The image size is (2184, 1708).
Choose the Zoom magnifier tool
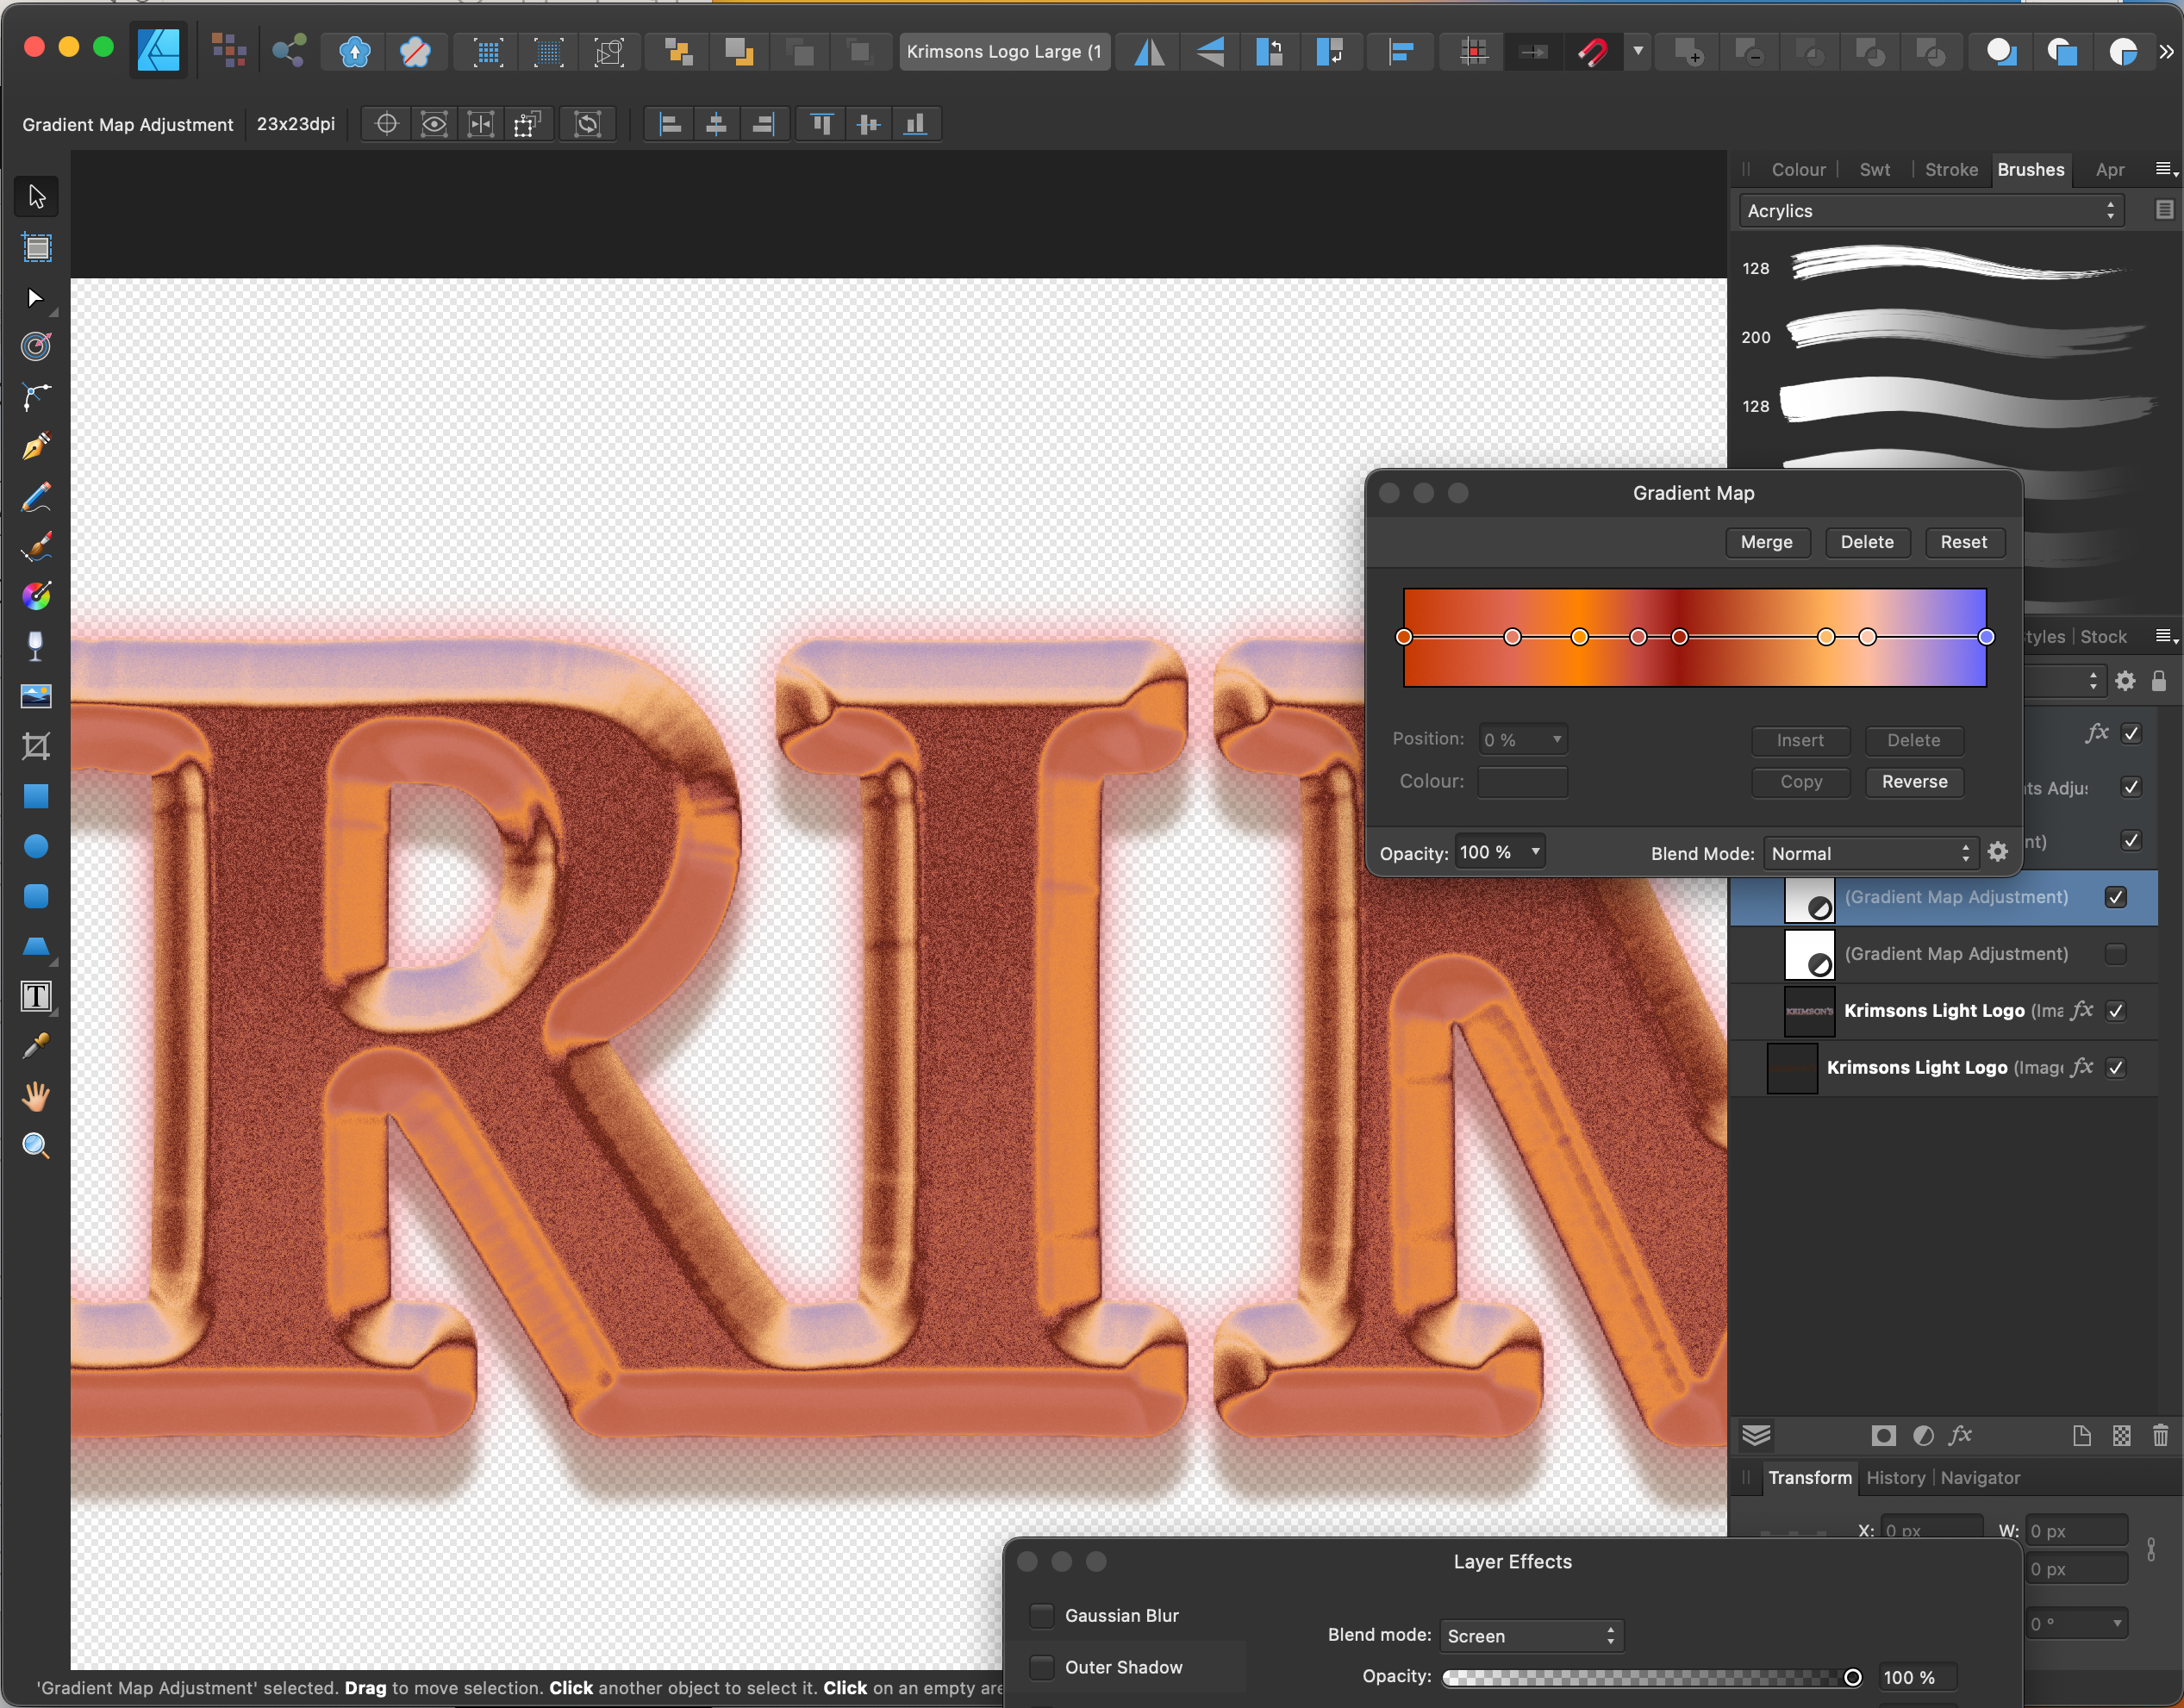(36, 1146)
